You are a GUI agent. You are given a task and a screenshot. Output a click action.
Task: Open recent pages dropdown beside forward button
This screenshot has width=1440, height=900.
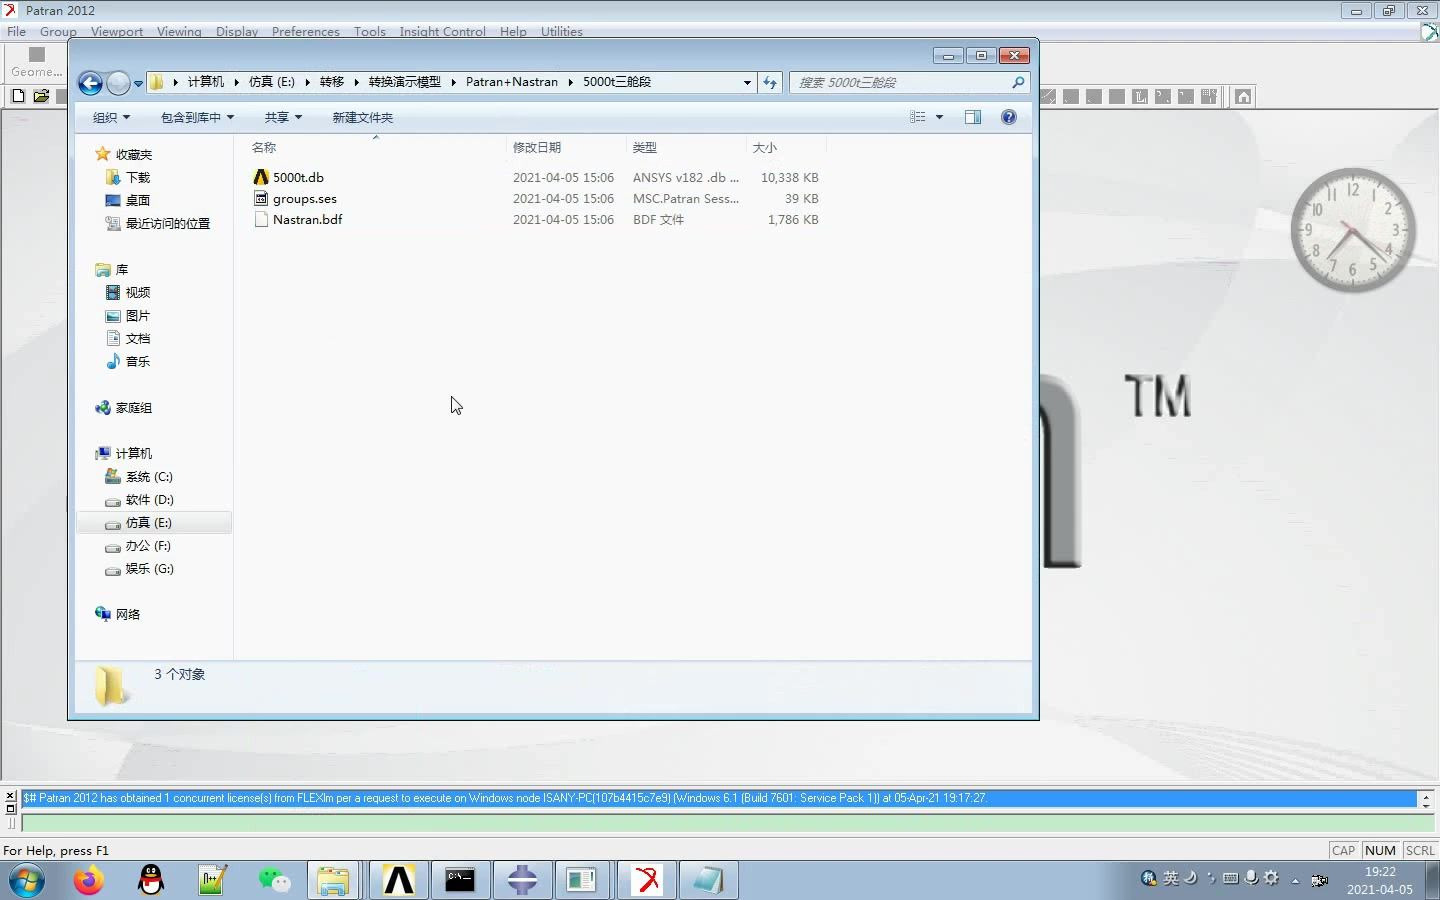tap(138, 84)
